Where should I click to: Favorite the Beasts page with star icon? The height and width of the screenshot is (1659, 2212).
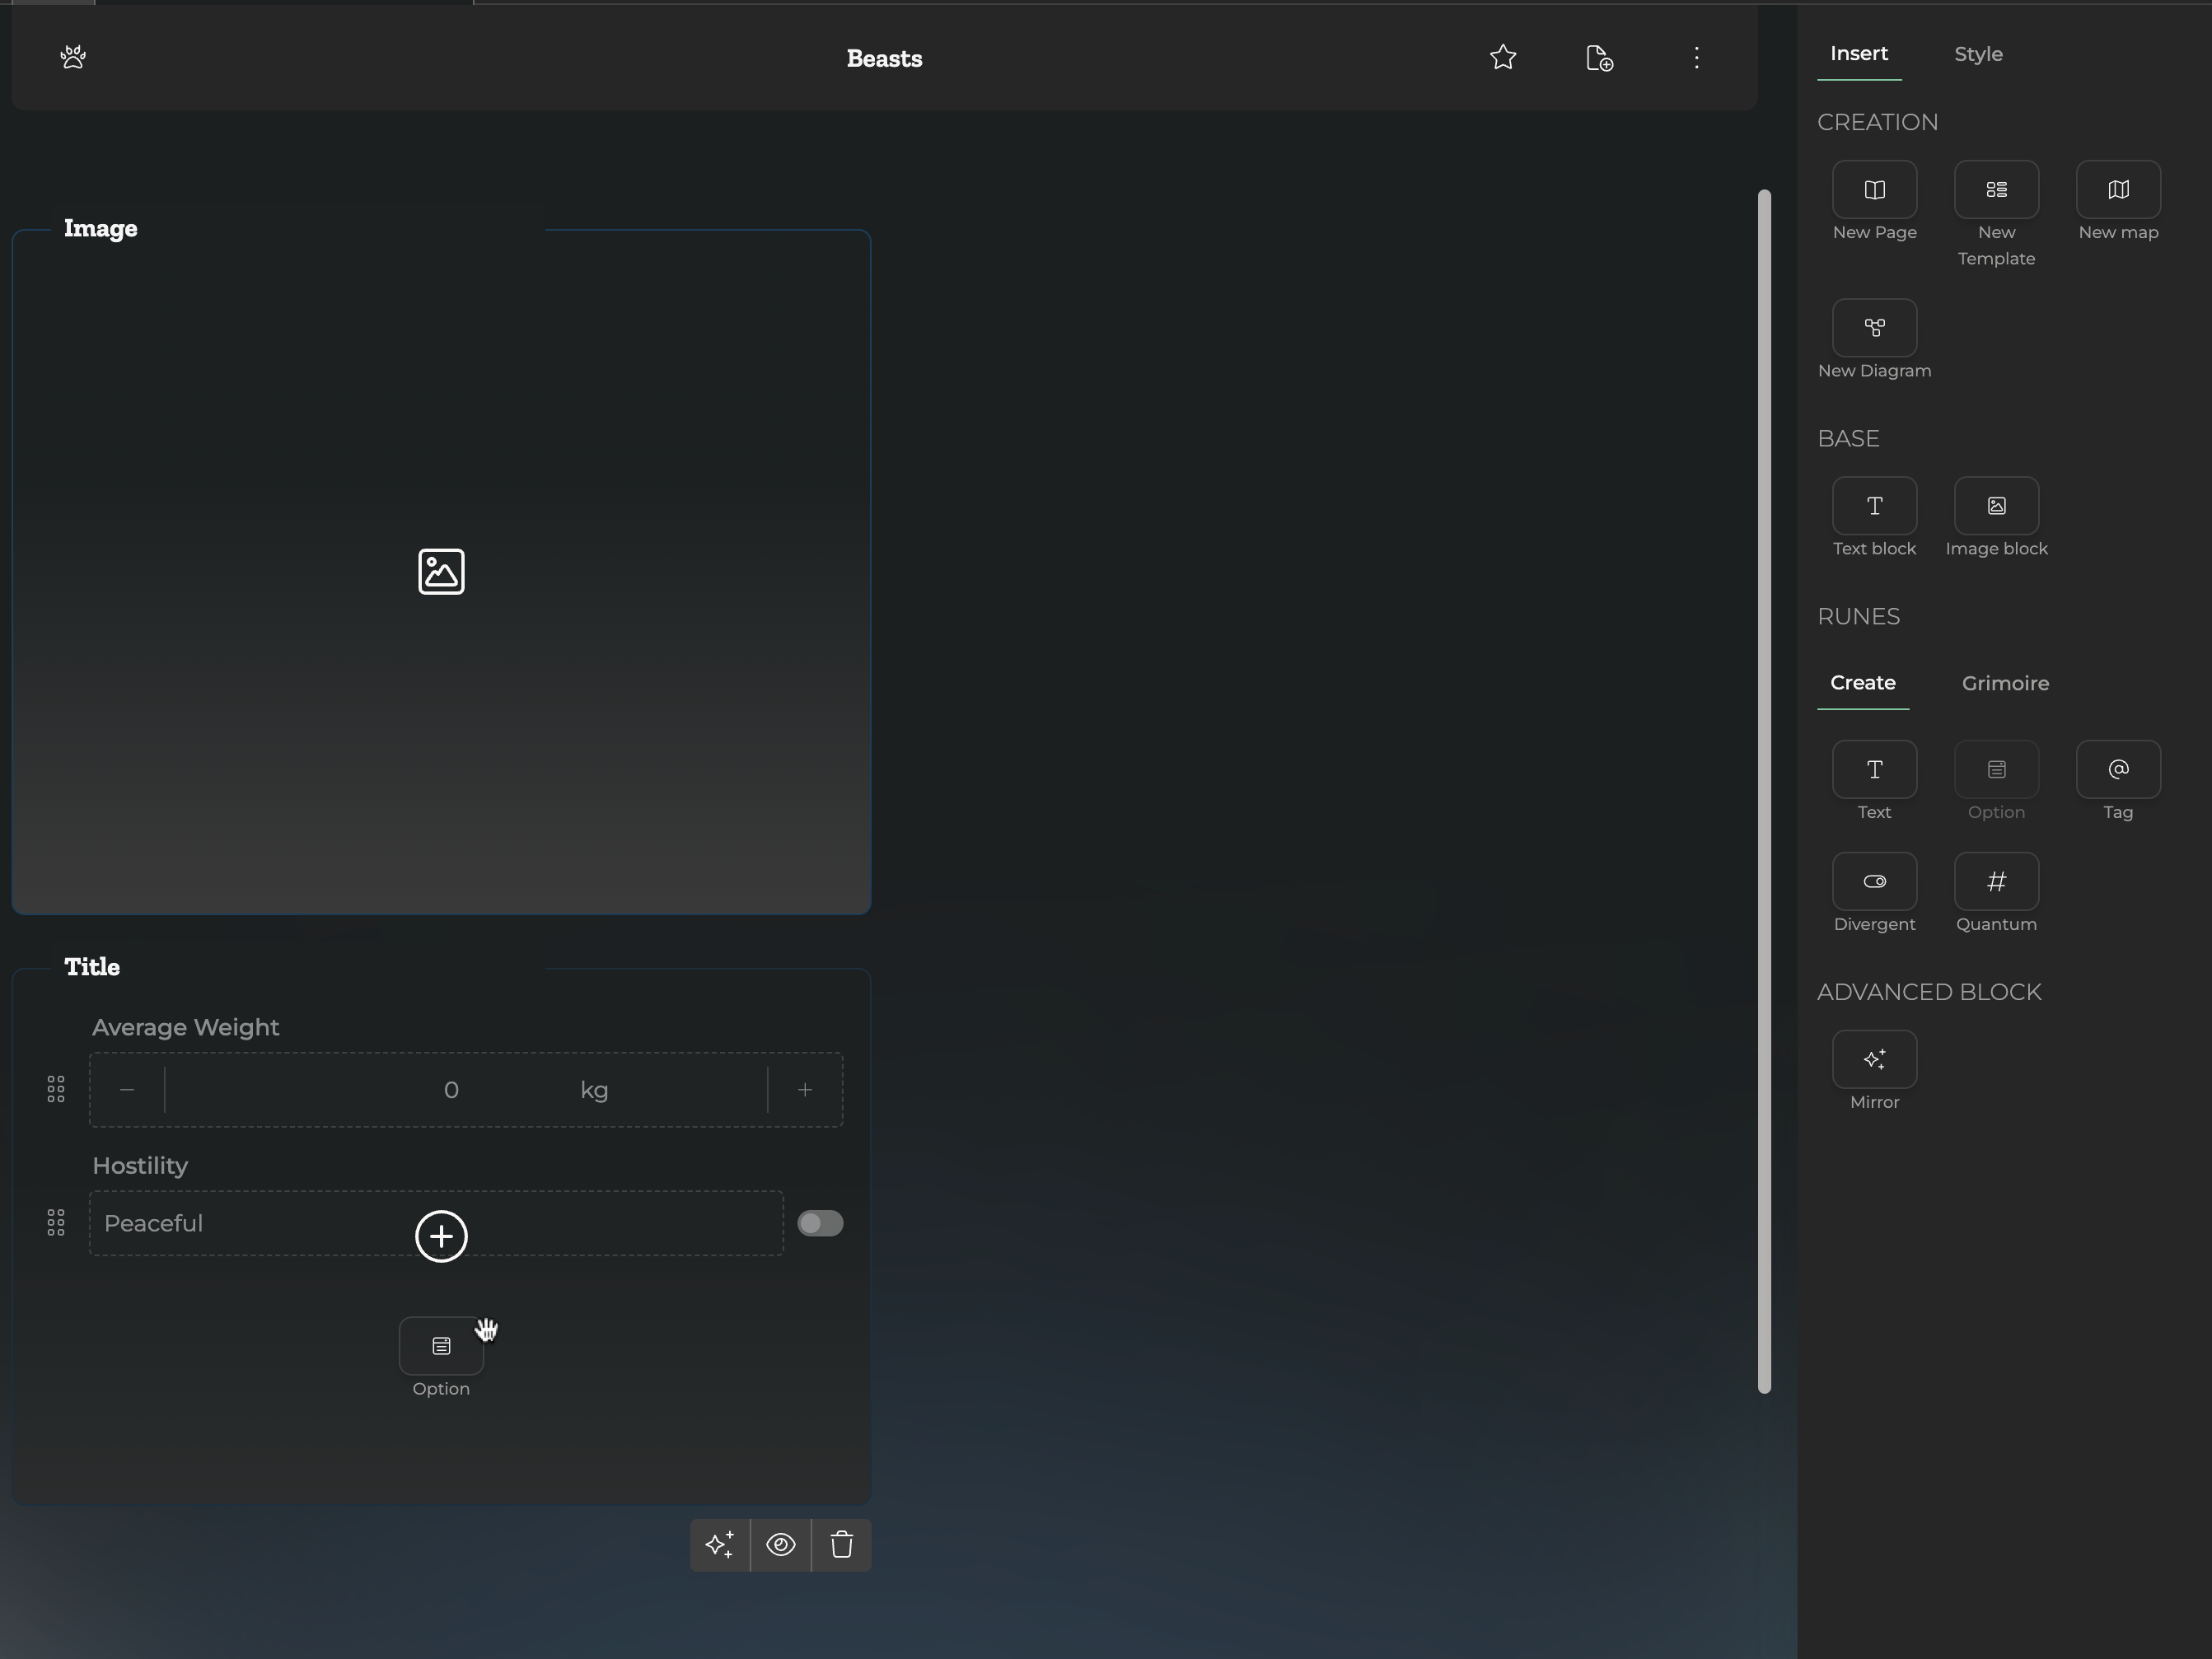[1502, 57]
